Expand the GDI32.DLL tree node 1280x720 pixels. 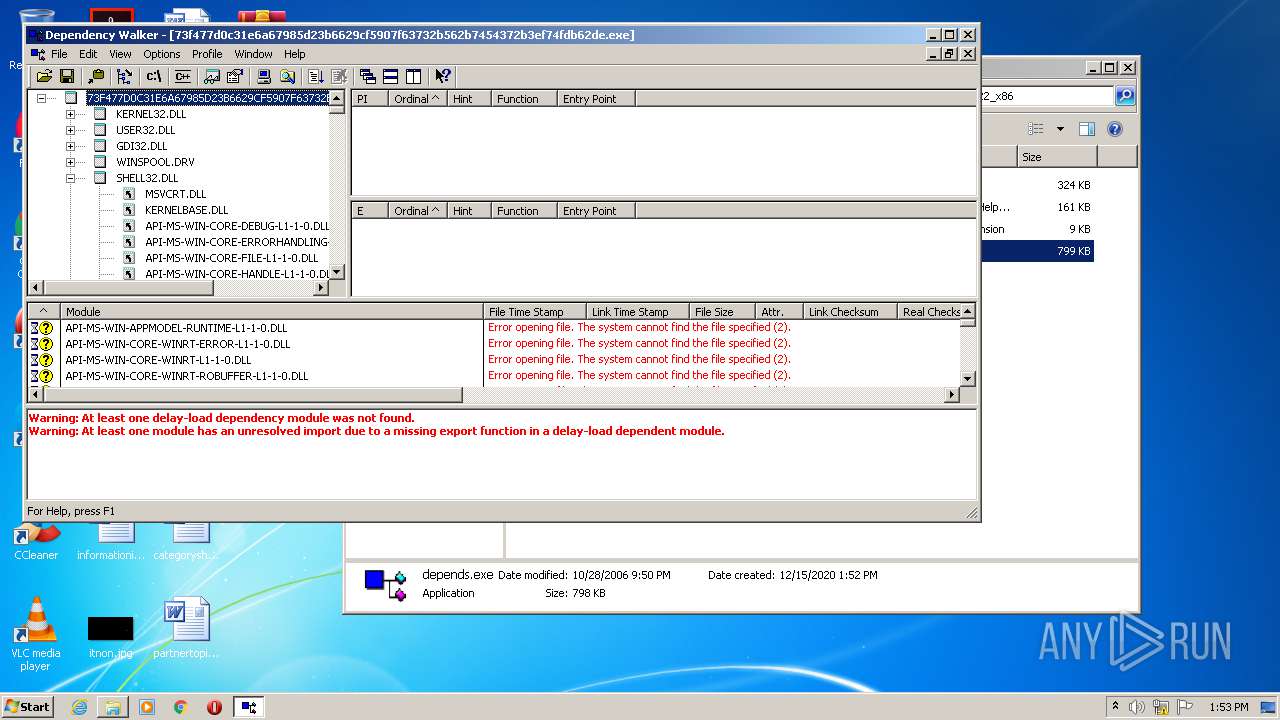point(71,146)
